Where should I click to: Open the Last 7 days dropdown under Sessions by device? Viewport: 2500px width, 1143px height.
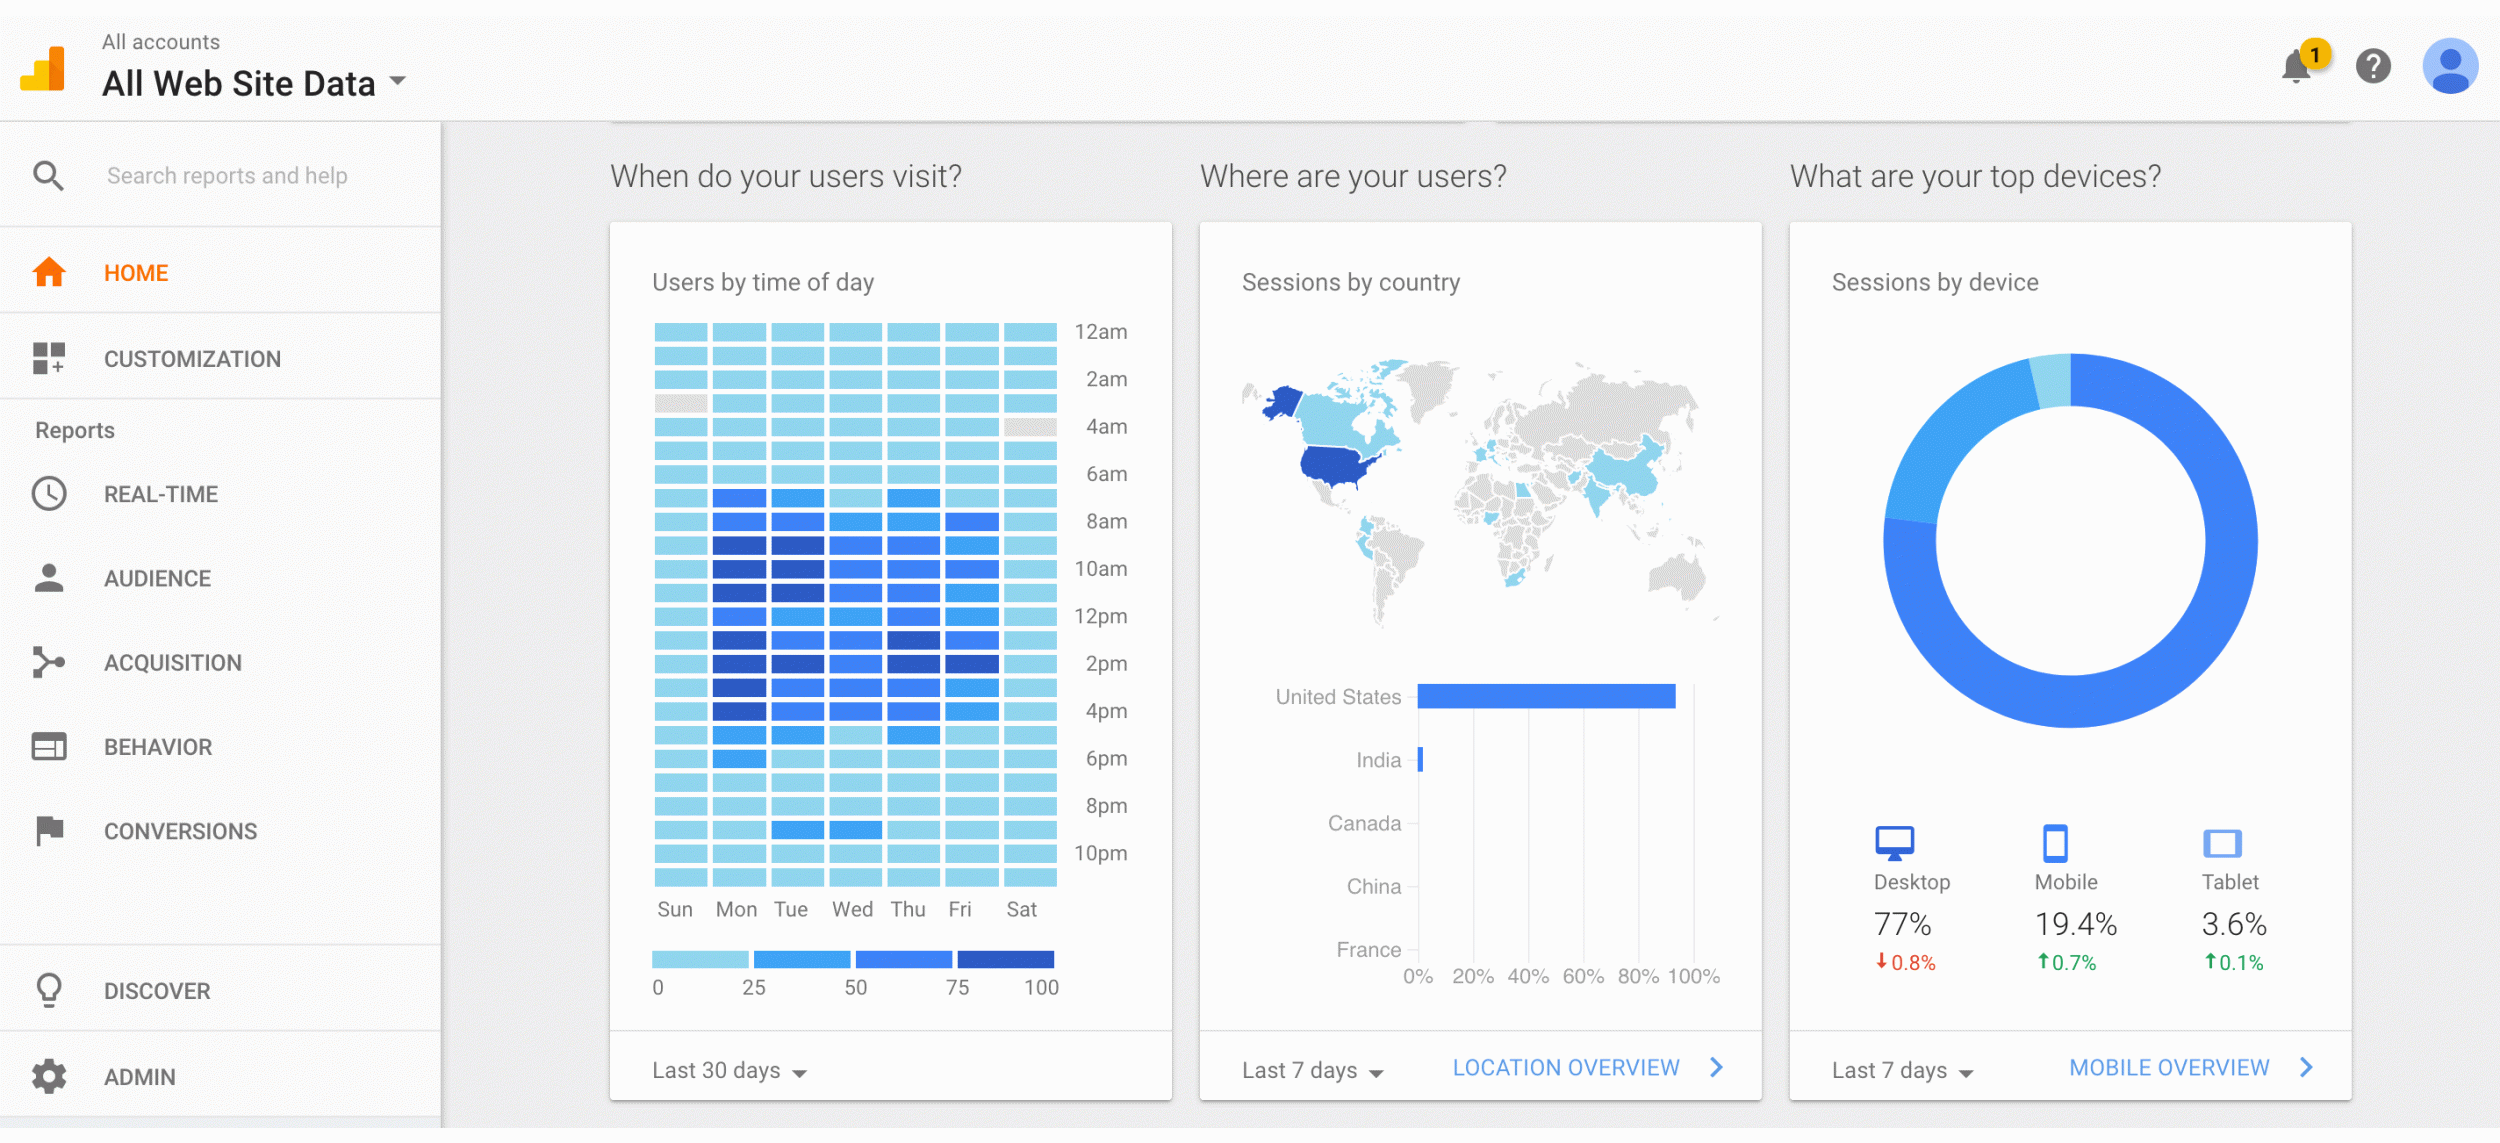point(1902,1071)
